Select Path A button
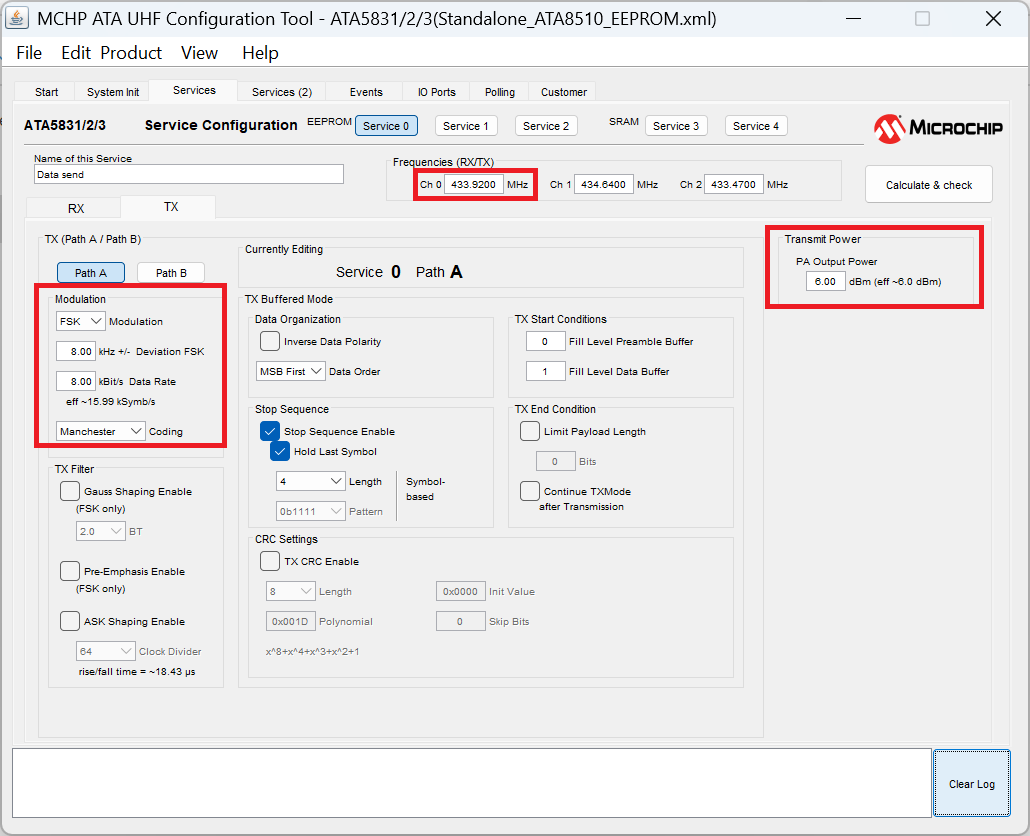1030x836 pixels. (91, 273)
